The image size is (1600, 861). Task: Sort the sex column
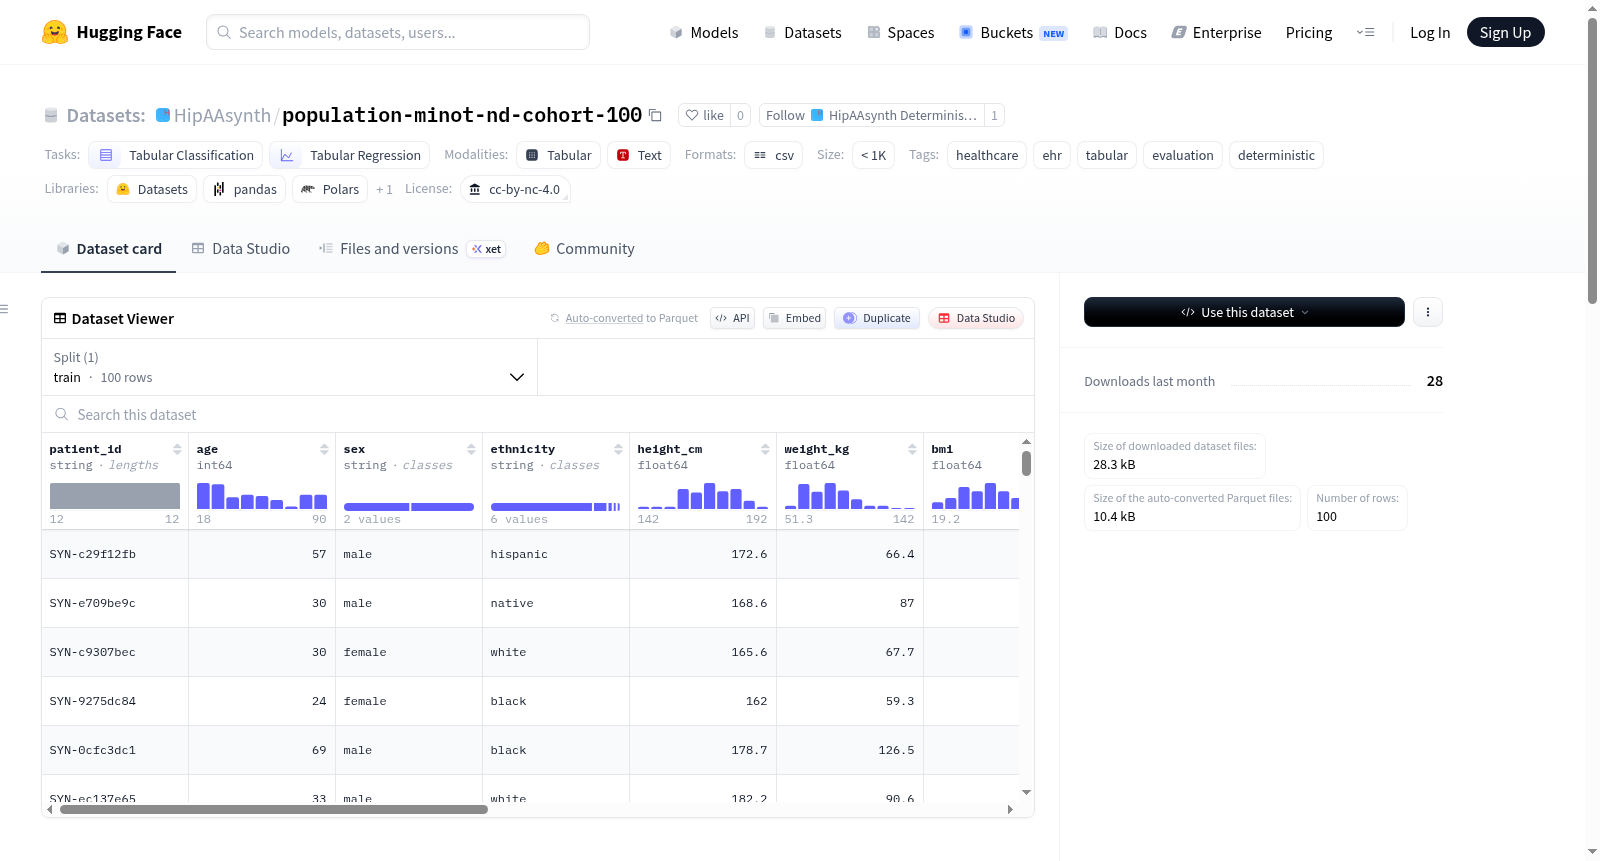click(x=471, y=449)
